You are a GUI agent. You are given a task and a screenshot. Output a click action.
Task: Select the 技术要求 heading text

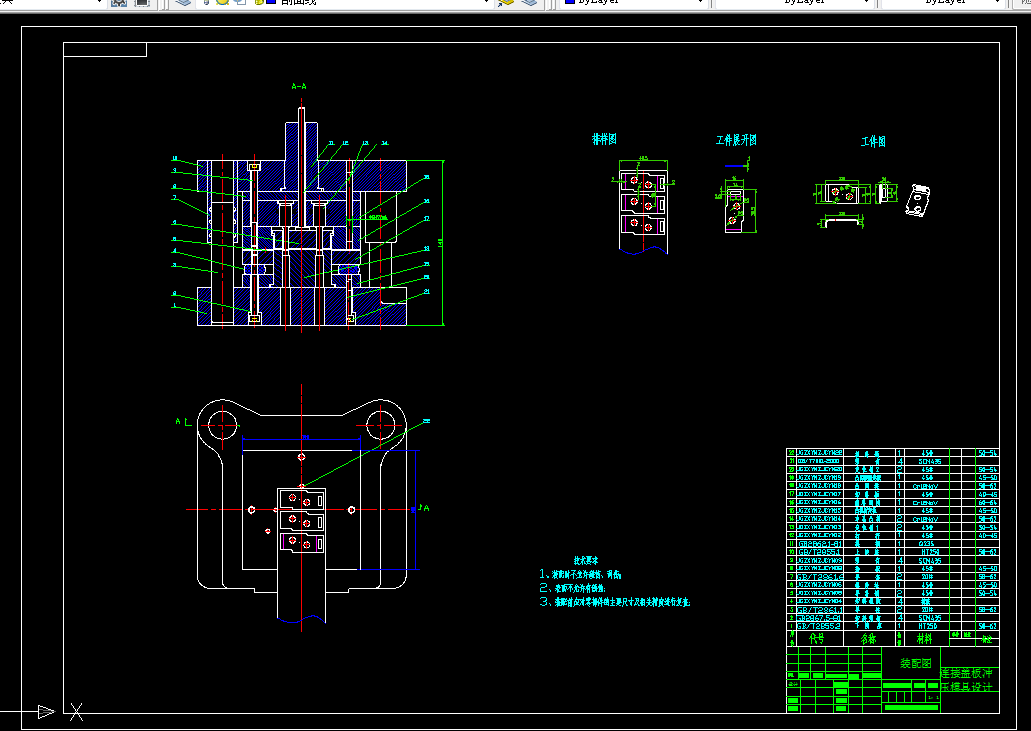(586, 561)
